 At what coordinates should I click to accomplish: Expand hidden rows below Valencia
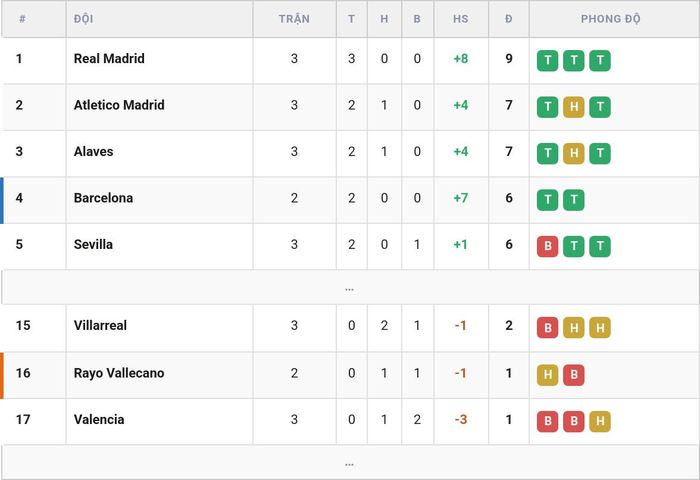(350, 463)
